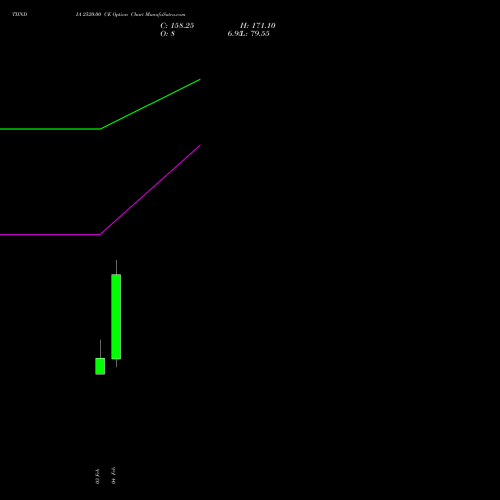The image size is (500, 500).
Task: Click the 02 Feb date axis label
Action: 97,476
